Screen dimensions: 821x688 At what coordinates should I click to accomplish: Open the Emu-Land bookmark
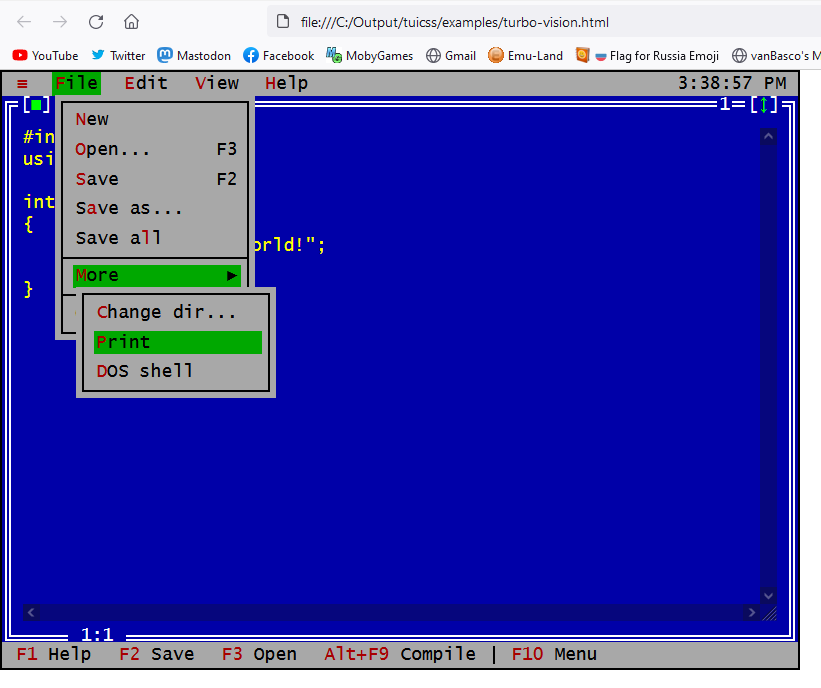point(525,56)
